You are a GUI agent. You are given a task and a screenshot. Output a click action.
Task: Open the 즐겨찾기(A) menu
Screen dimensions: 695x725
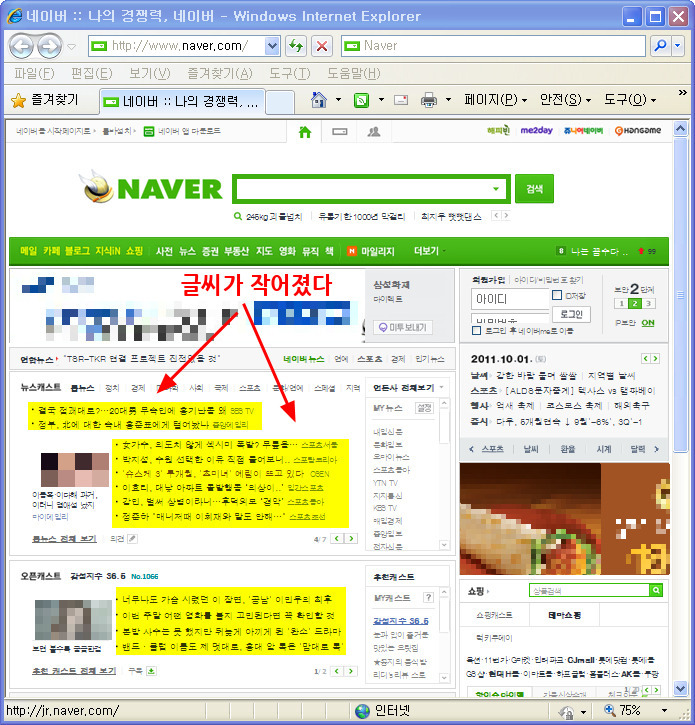click(220, 73)
